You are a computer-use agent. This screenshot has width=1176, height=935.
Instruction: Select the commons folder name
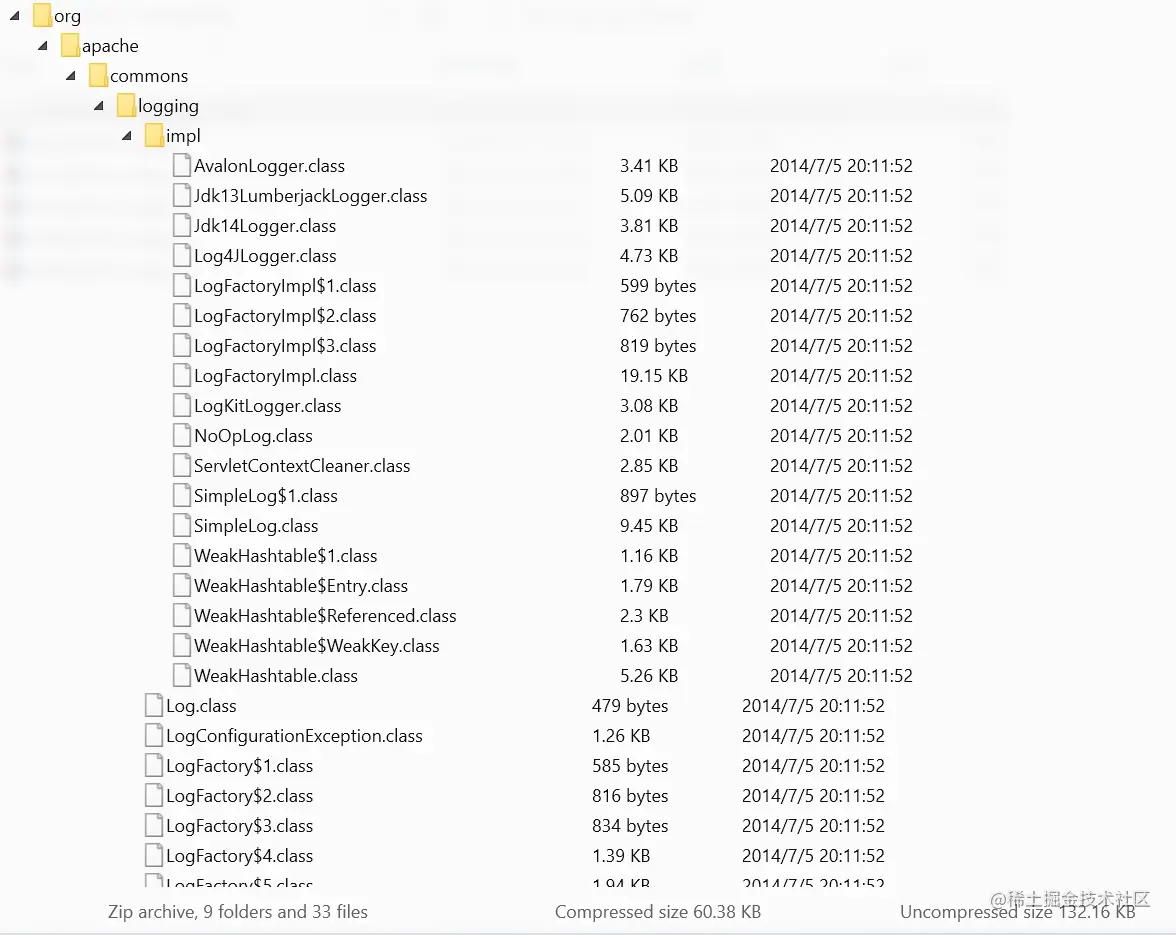click(149, 76)
